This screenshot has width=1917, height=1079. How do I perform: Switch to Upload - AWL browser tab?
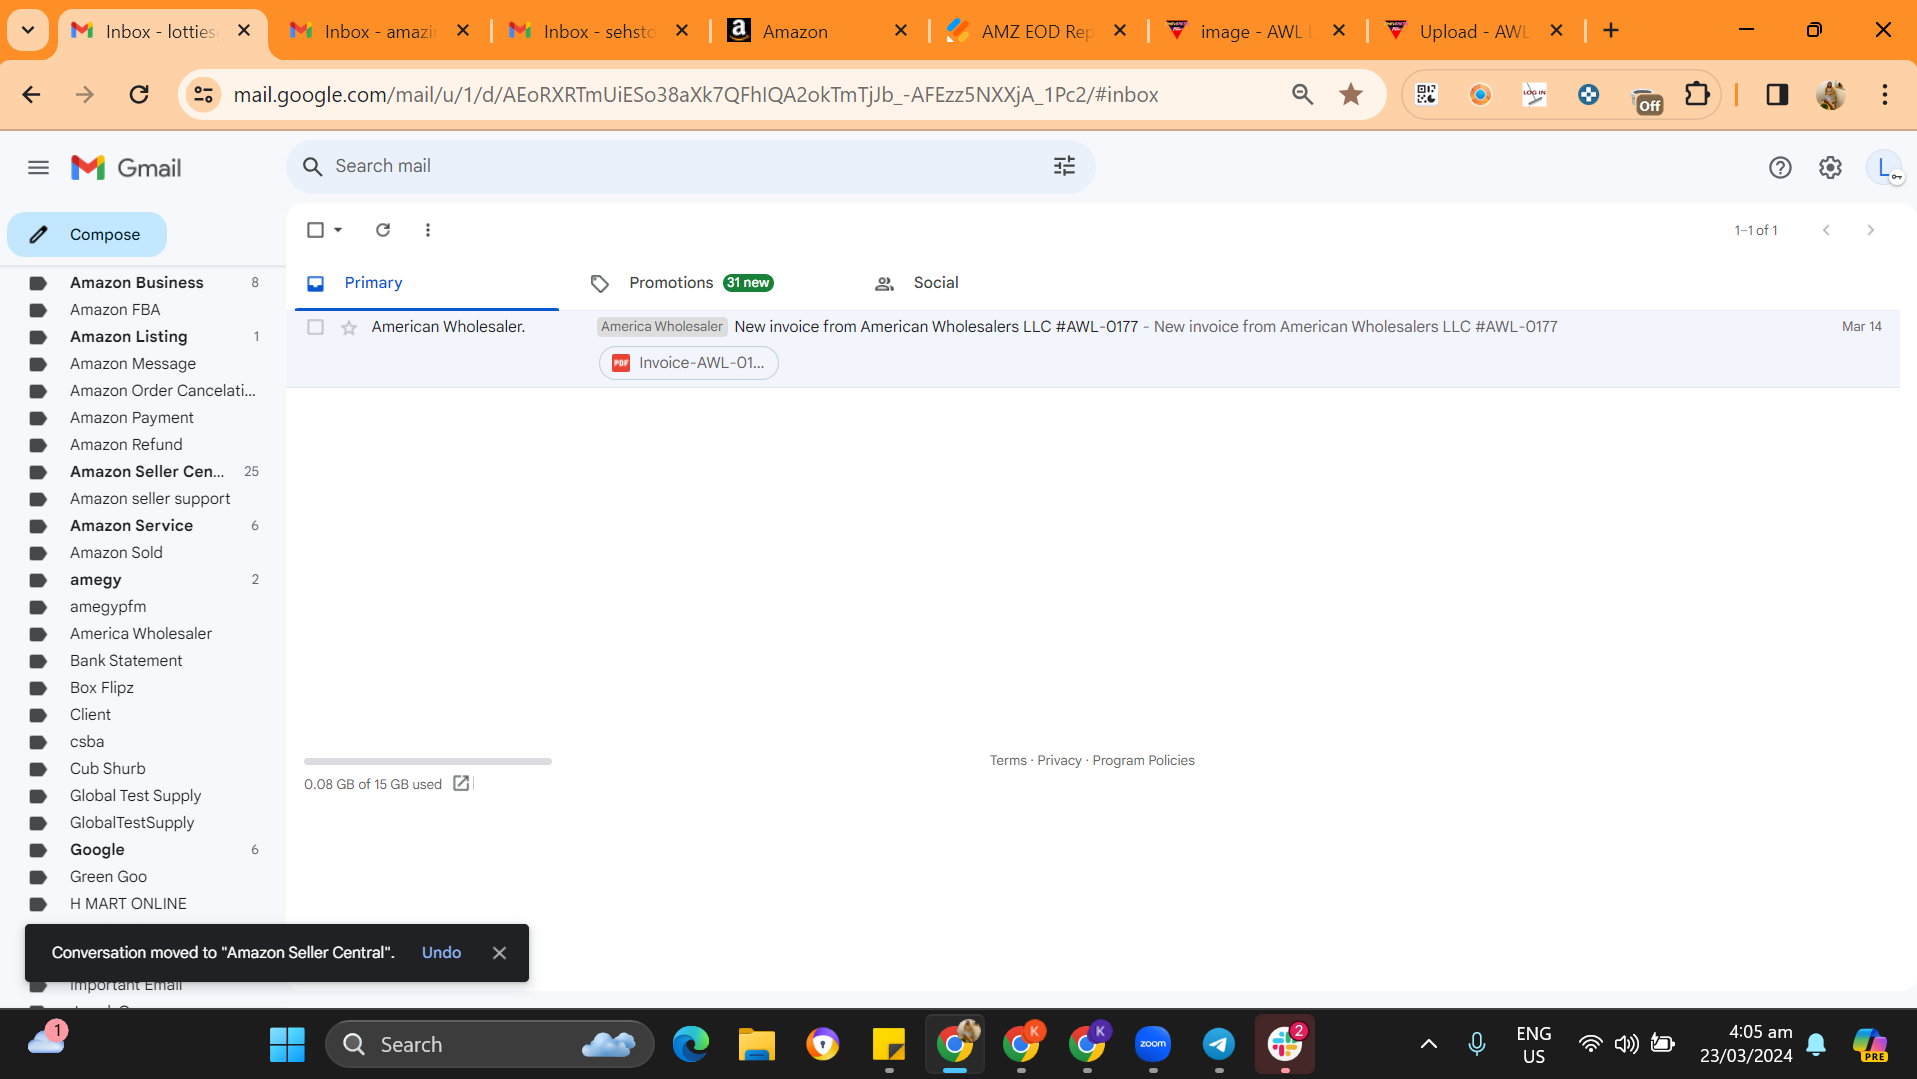pyautogui.click(x=1474, y=31)
